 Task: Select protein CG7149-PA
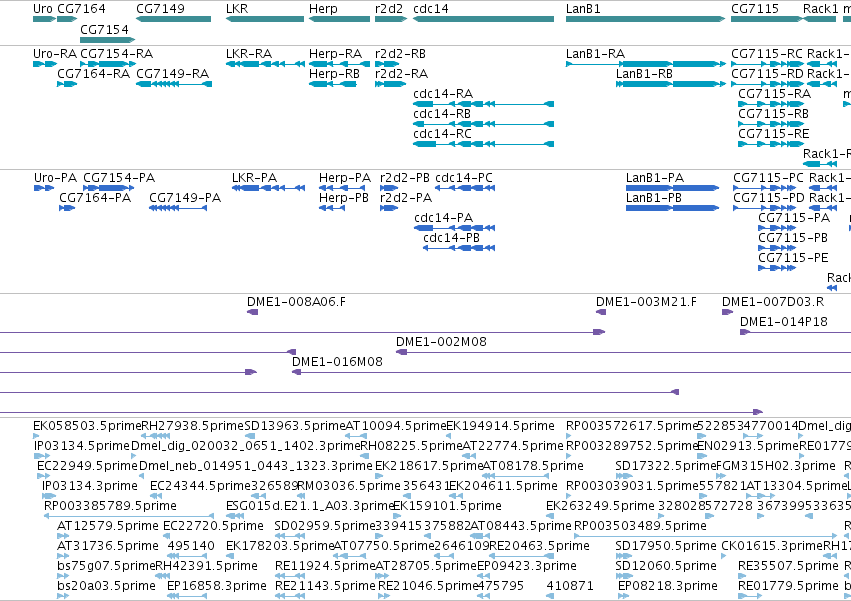click(178, 208)
